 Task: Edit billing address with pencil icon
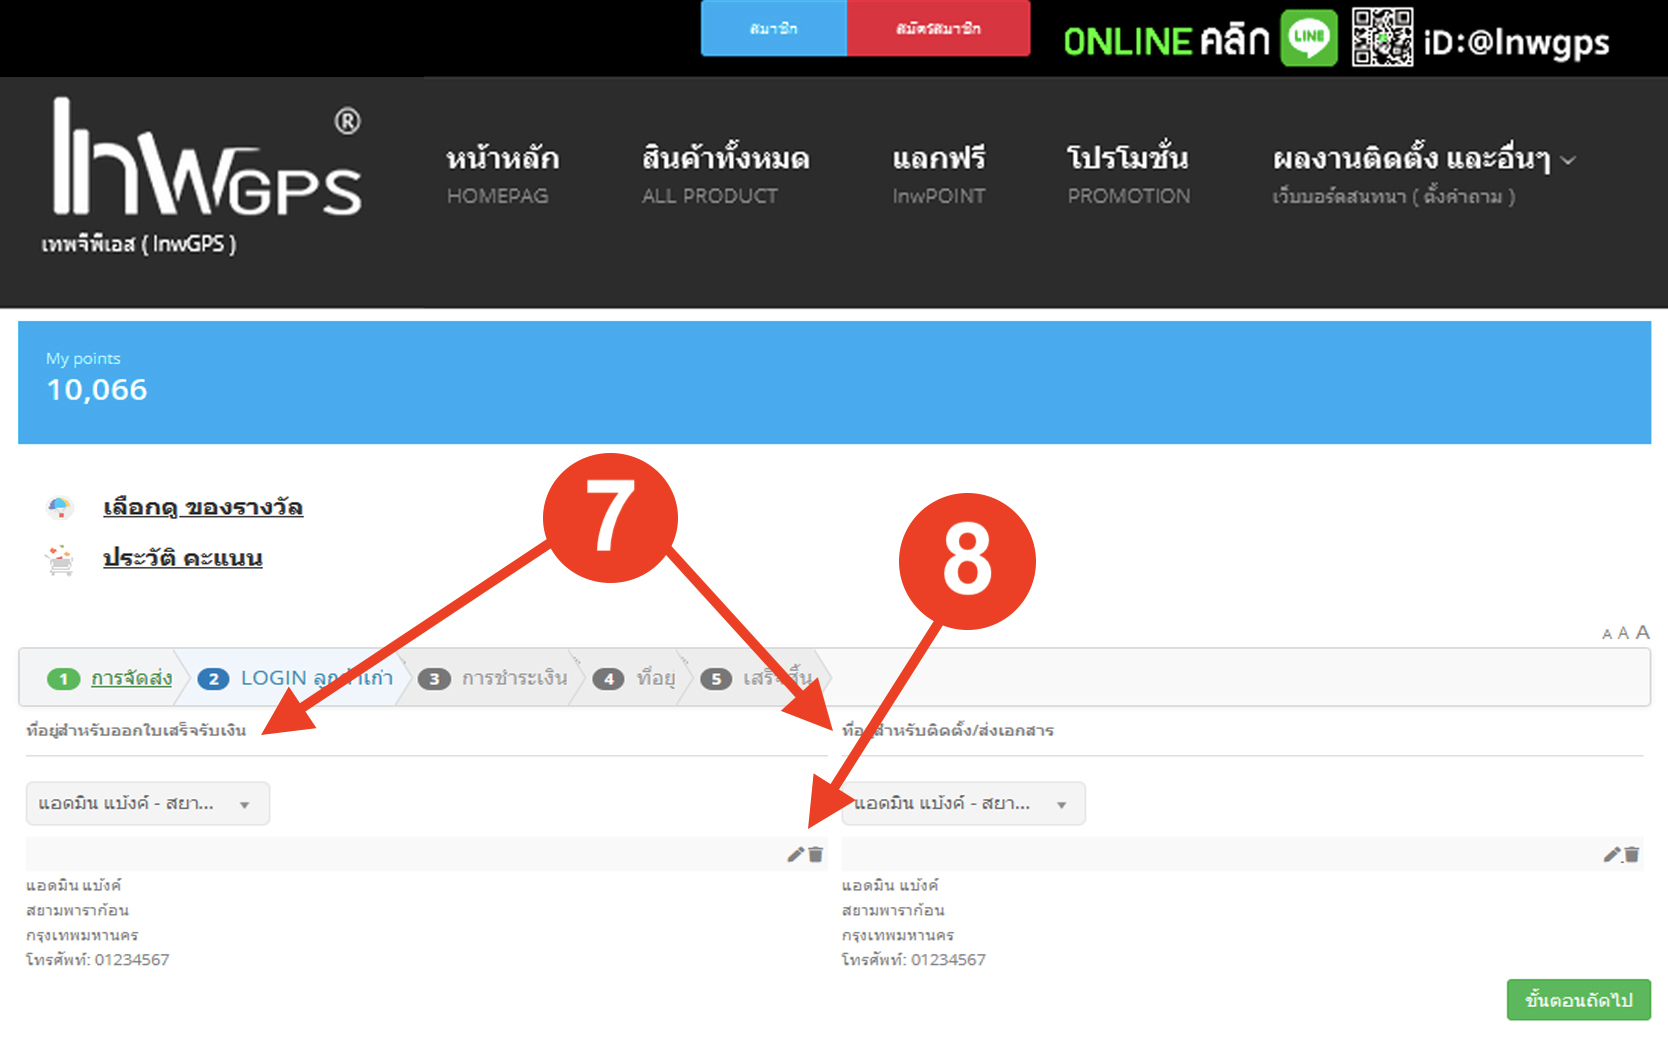point(795,854)
